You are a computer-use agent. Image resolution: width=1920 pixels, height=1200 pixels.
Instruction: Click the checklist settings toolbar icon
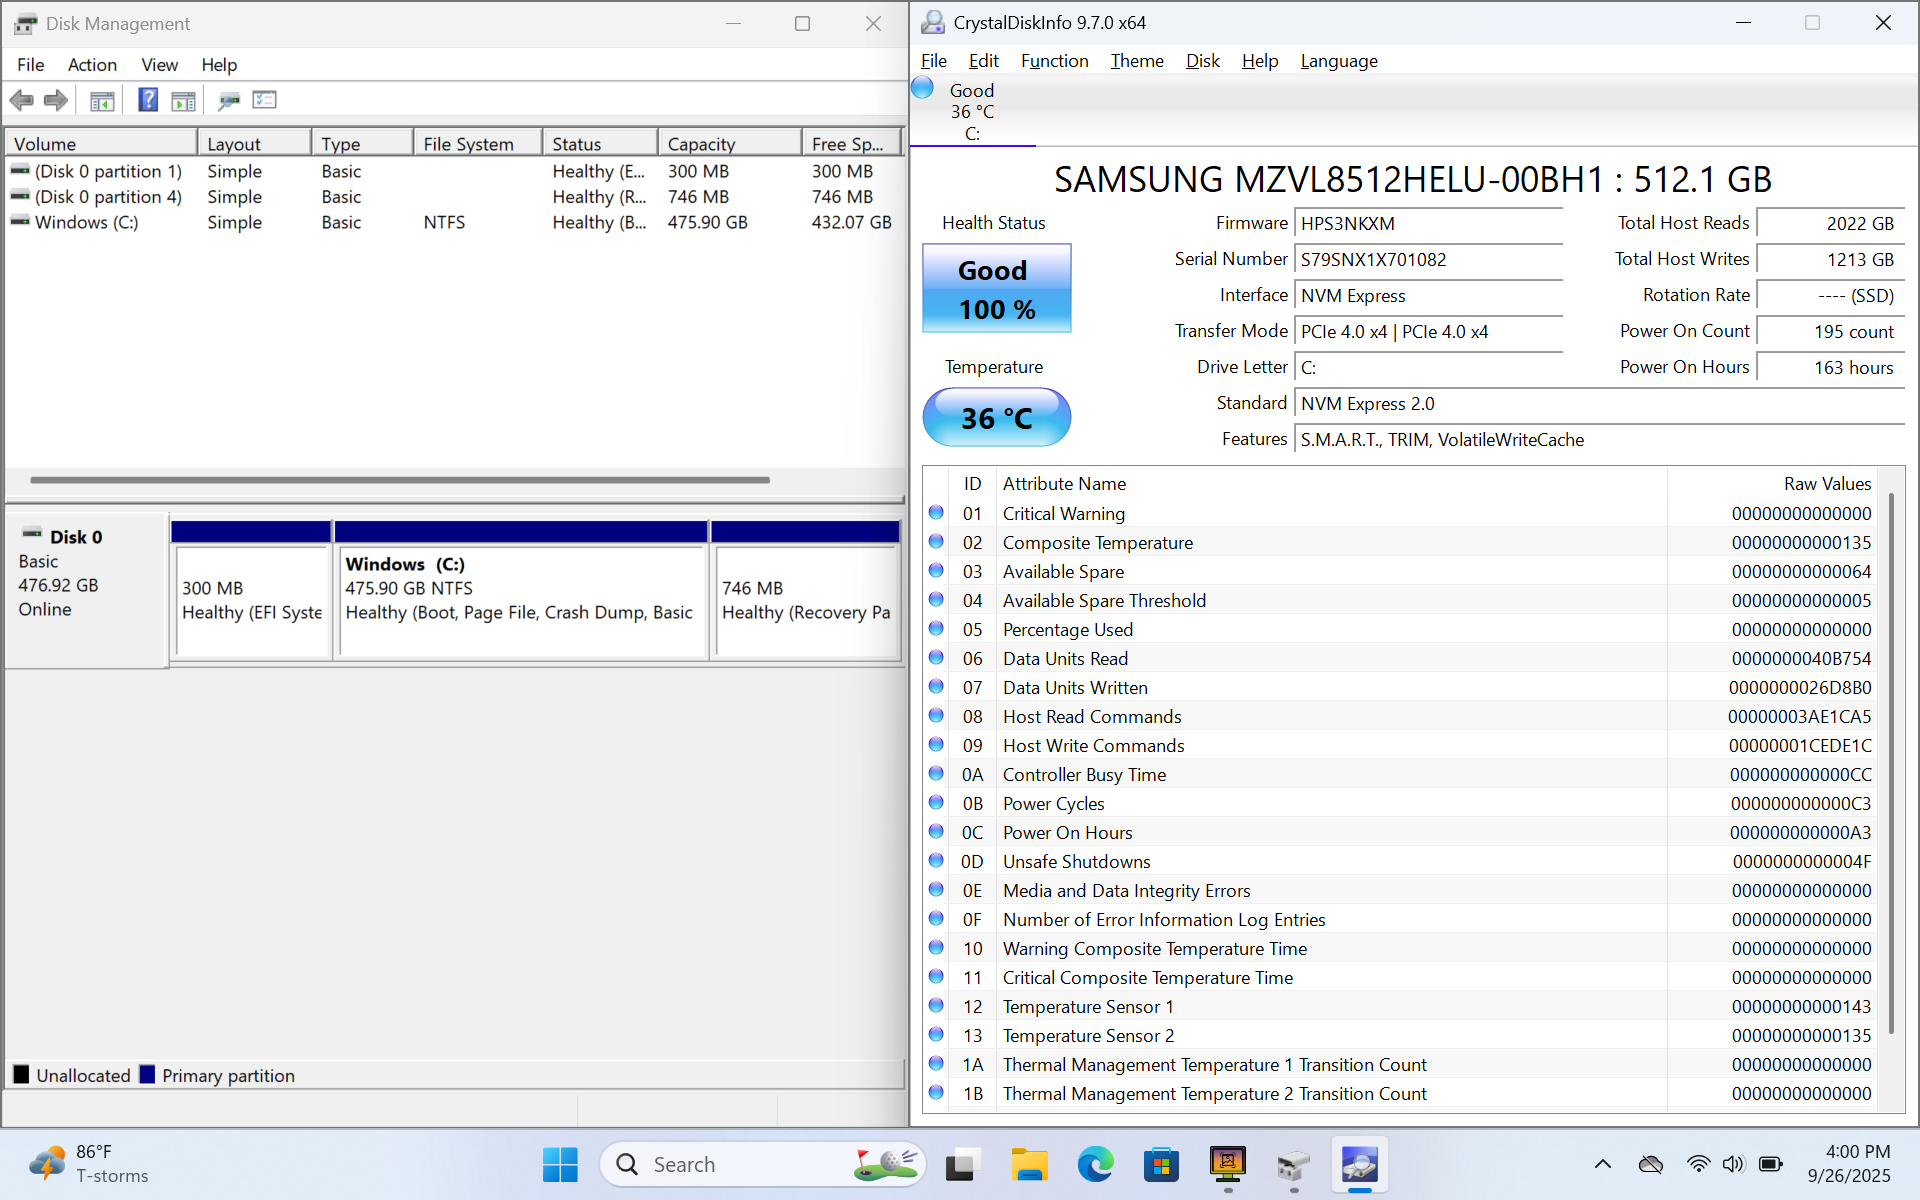(x=265, y=100)
